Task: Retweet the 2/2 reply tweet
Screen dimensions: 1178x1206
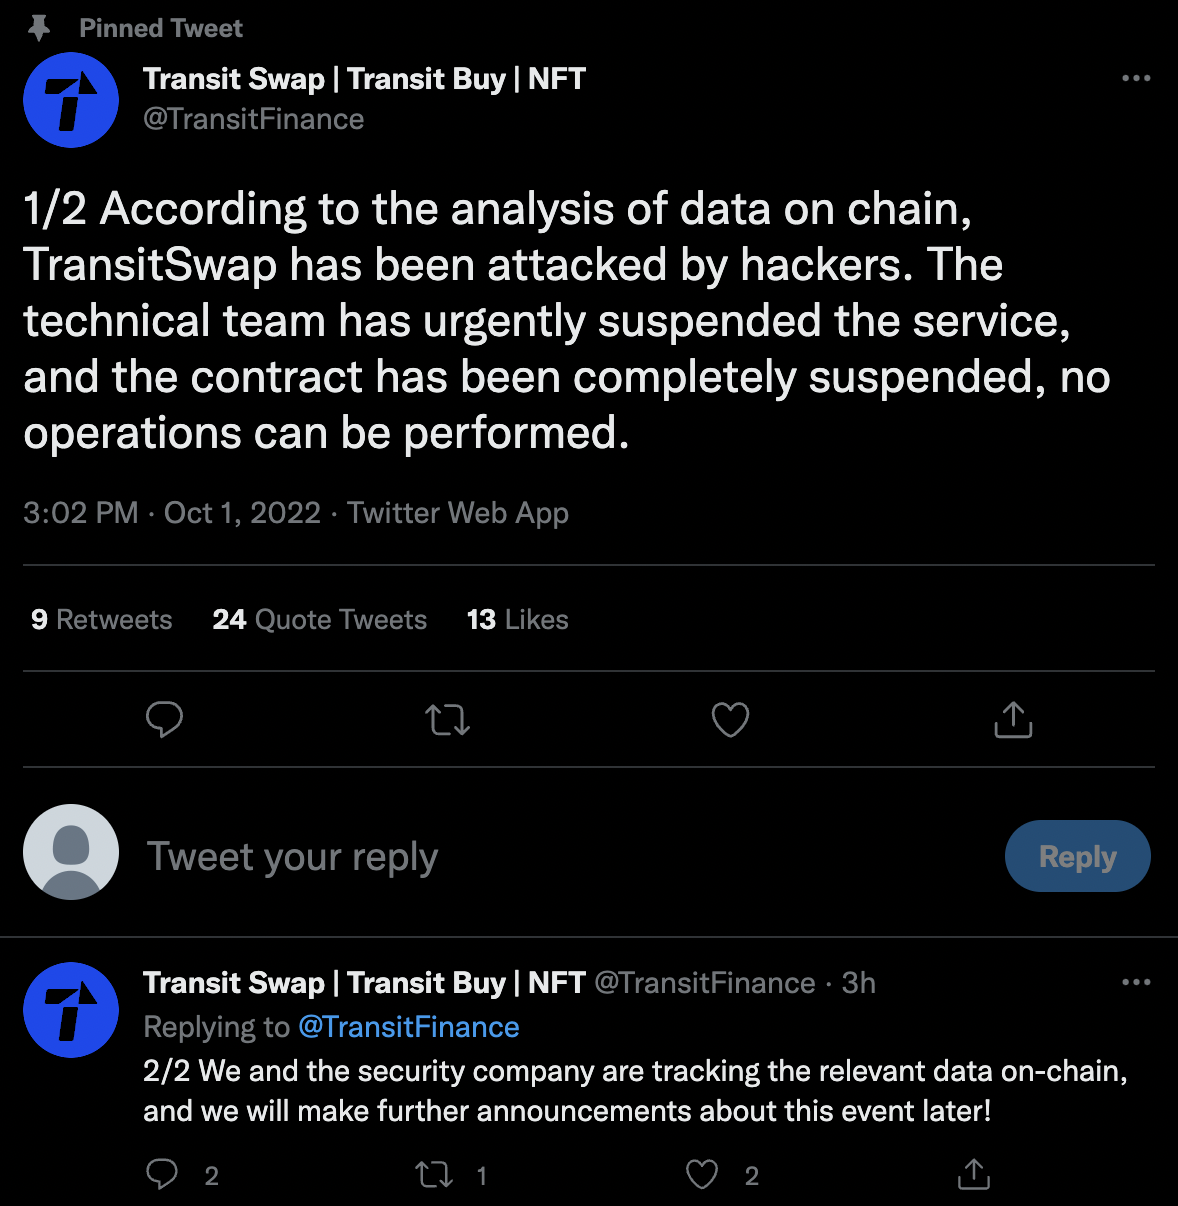Action: click(x=434, y=1174)
